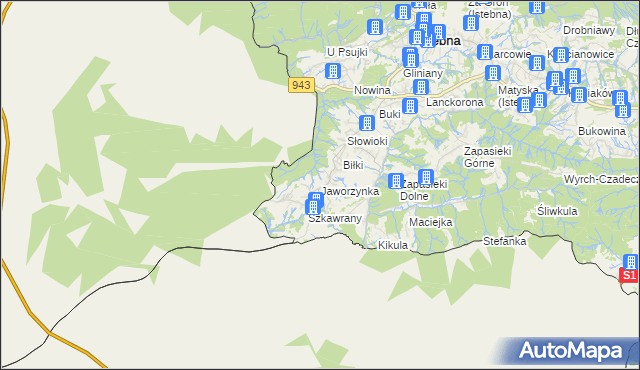
Task: Click the Gliniany label
Action: pos(423,73)
